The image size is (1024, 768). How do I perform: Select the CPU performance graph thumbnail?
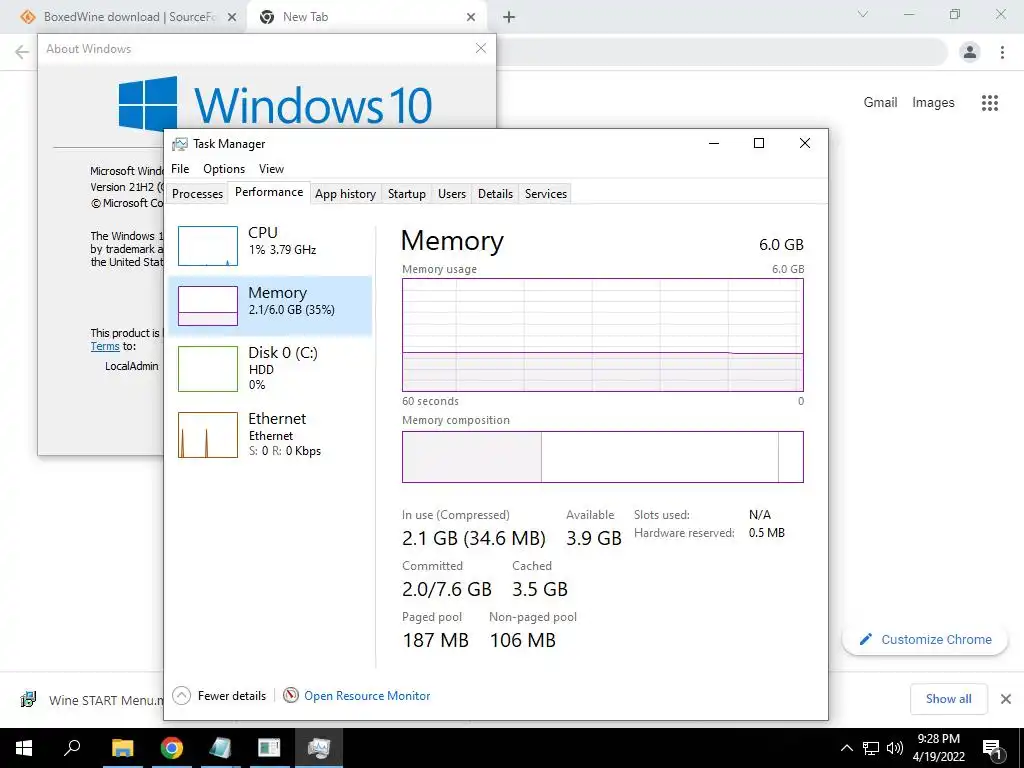pyautogui.click(x=208, y=246)
